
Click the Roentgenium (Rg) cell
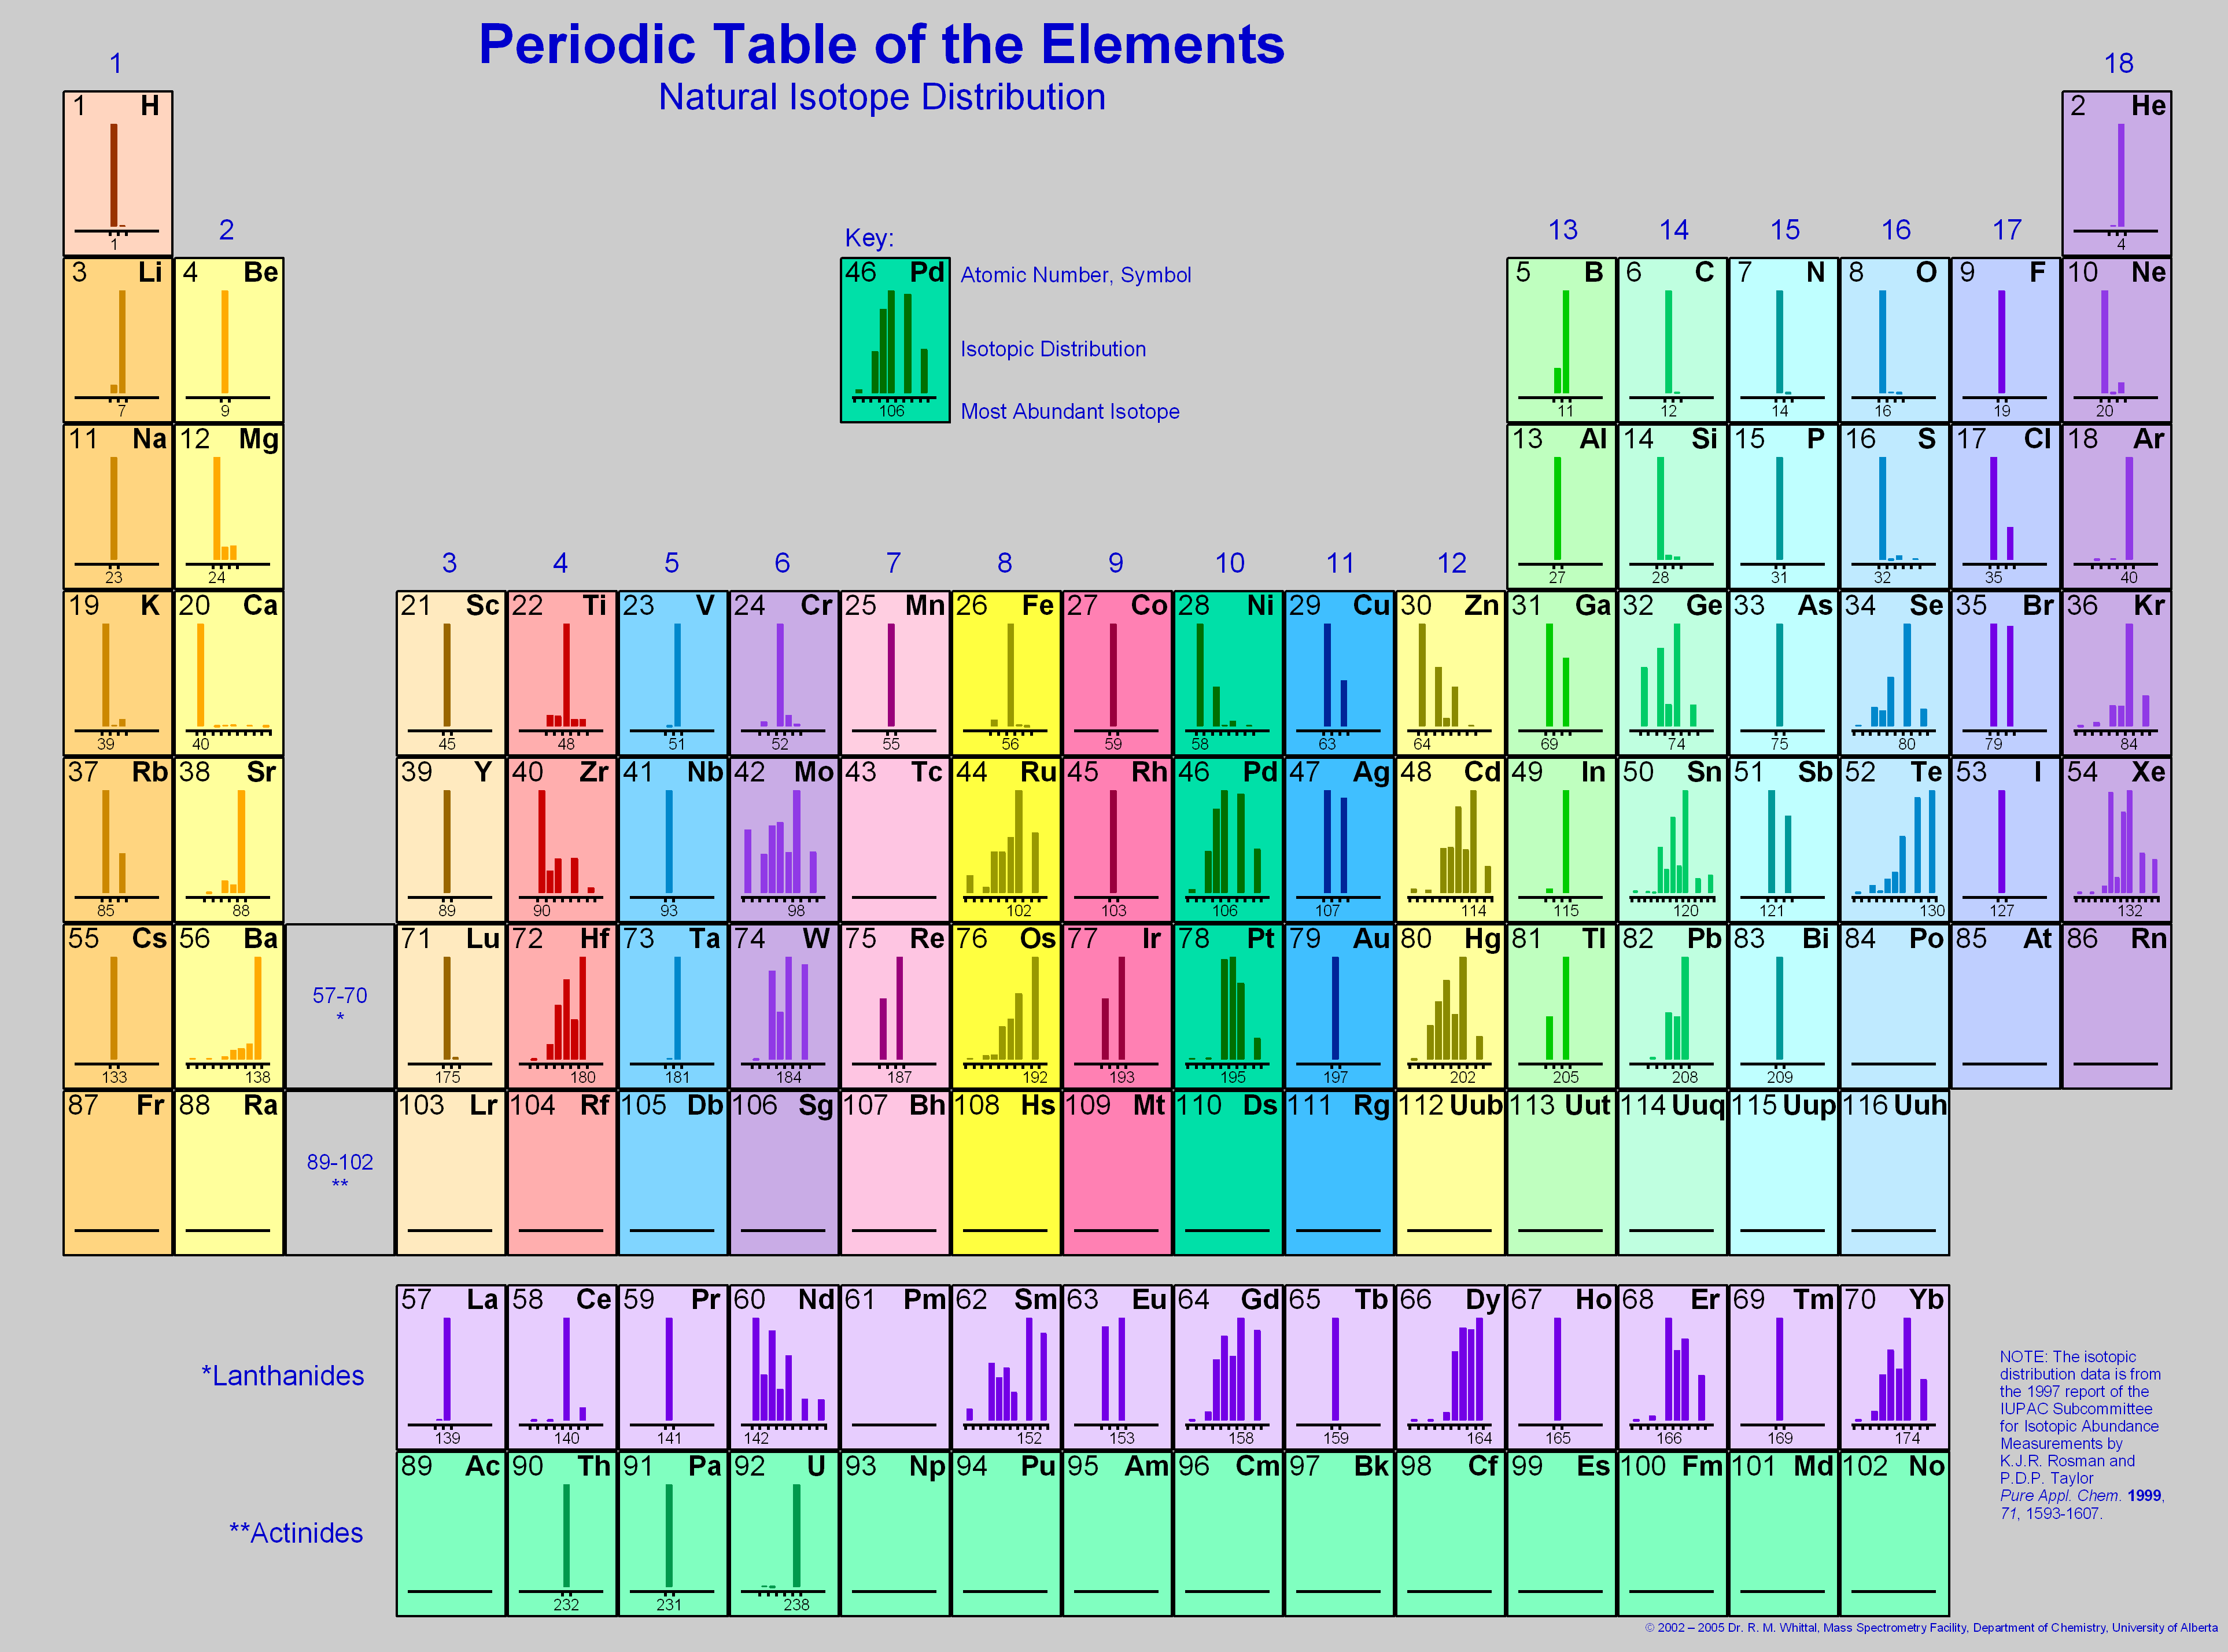[x=1339, y=1172]
